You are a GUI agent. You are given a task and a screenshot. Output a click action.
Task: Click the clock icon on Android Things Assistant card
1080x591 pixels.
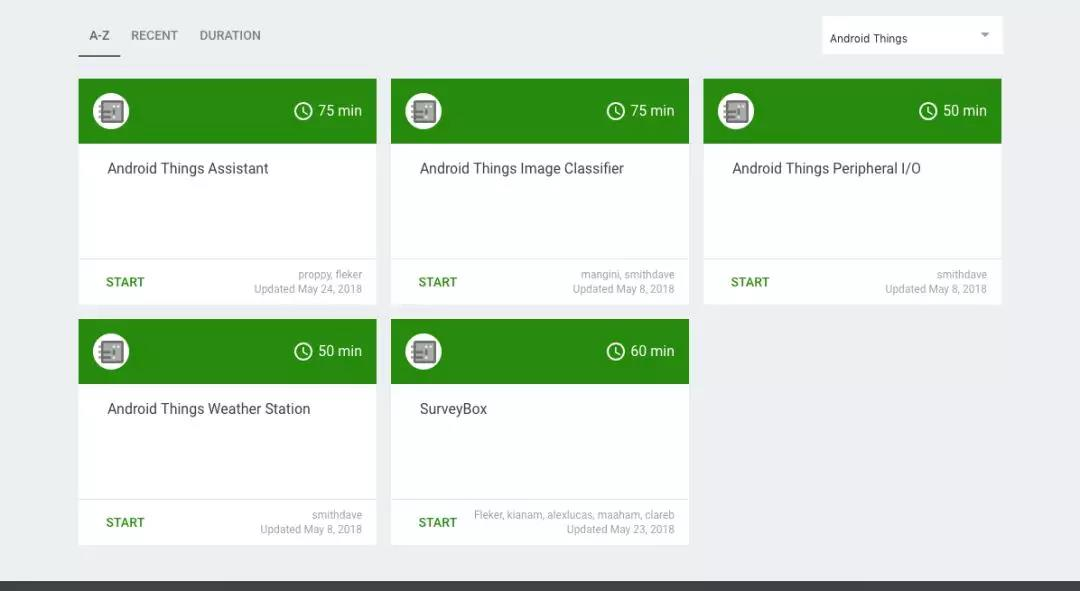(303, 111)
